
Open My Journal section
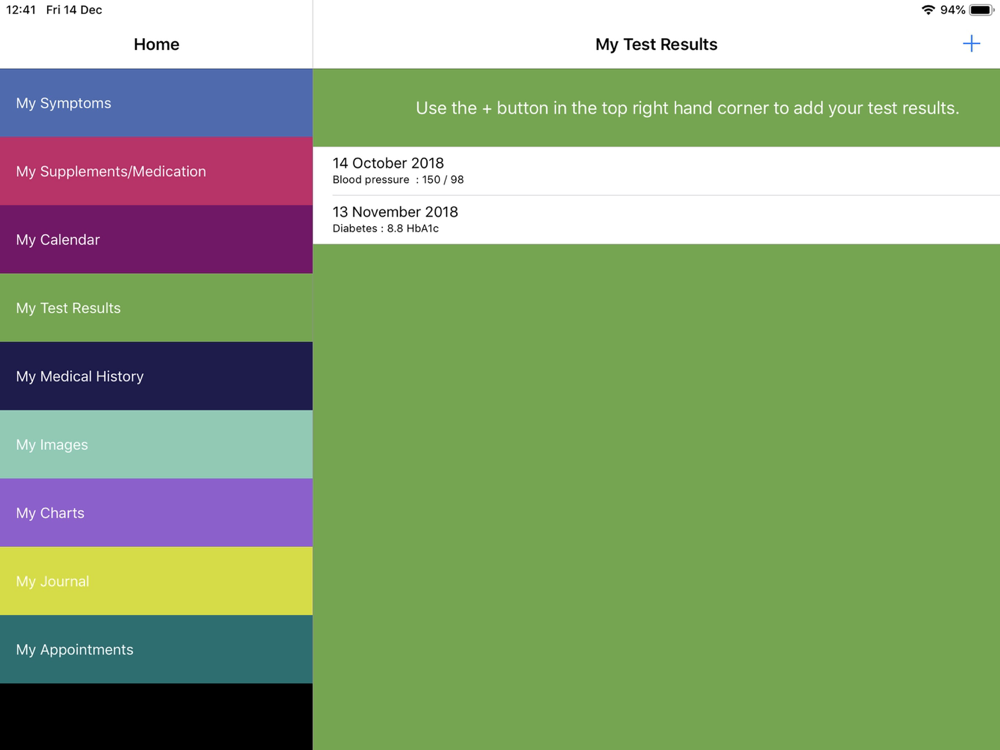[x=156, y=581]
